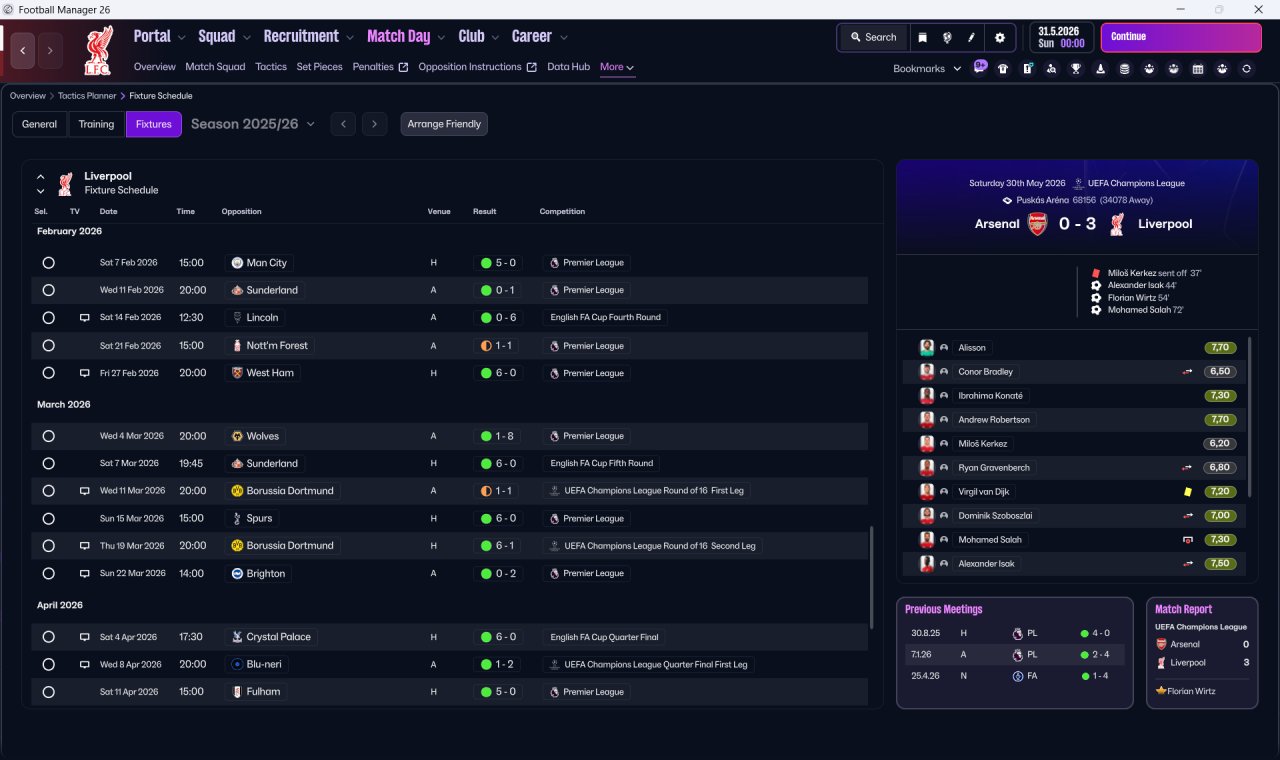This screenshot has width=1280, height=760.
Task: Select the Wolves fixture radio button
Action: [48, 436]
